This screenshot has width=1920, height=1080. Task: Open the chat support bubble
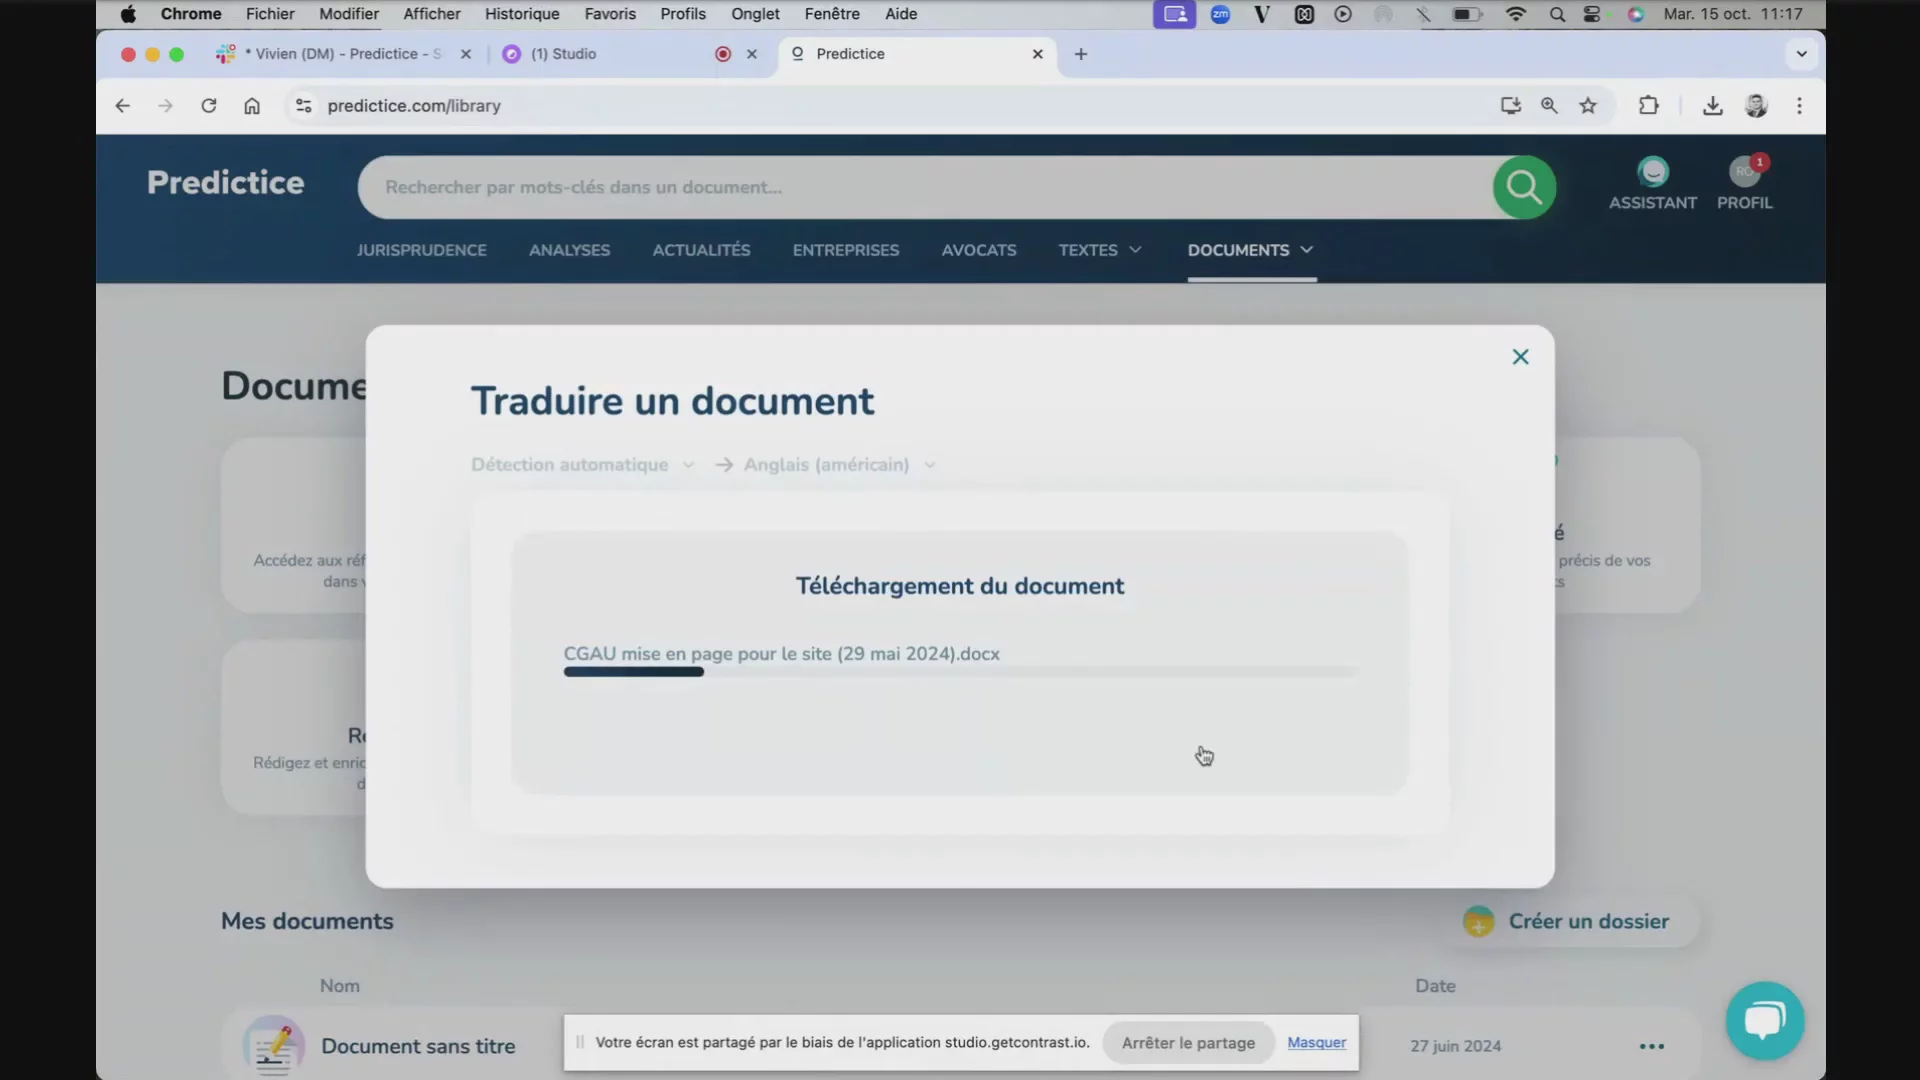[1765, 1021]
